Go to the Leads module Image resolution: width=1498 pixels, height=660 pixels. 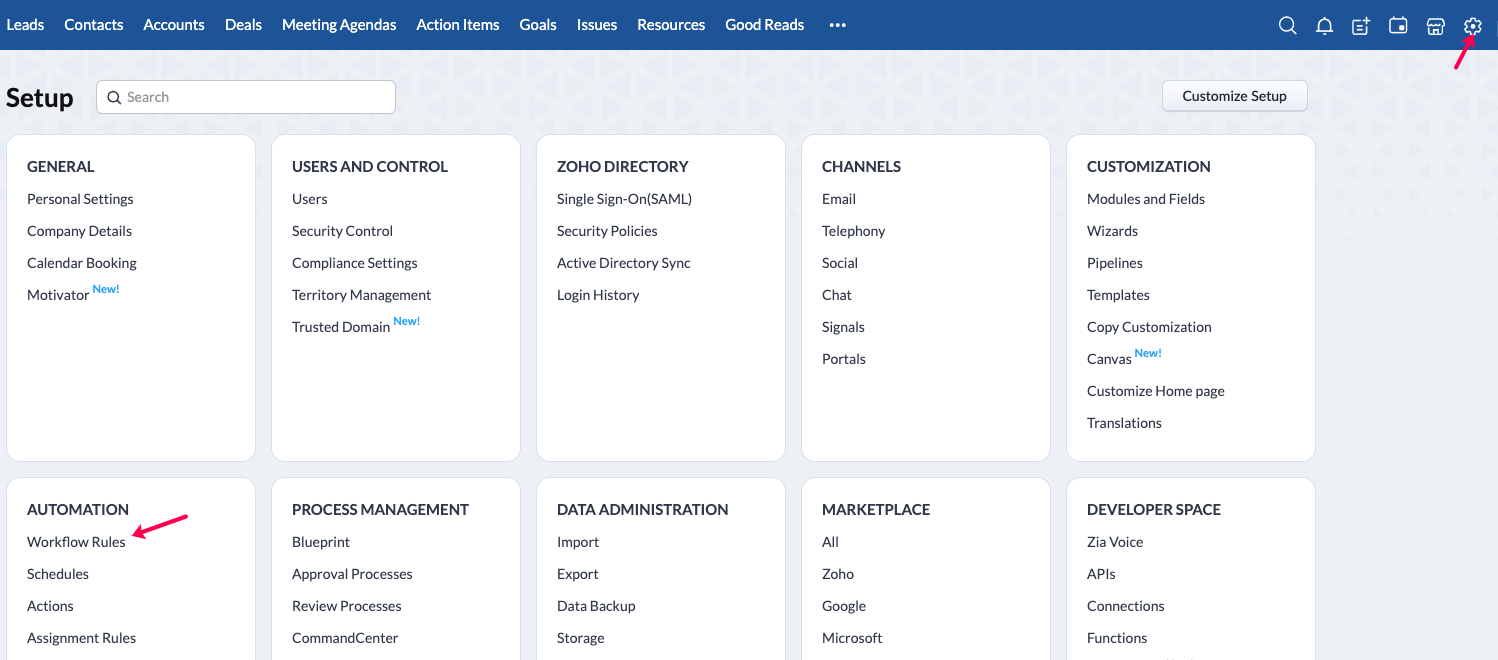pos(25,25)
